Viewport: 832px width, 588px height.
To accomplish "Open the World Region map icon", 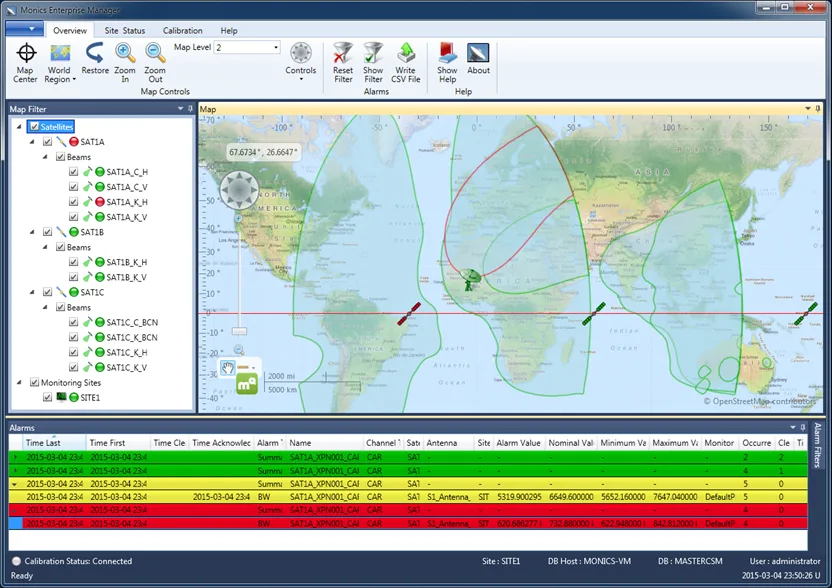I will tap(60, 53).
